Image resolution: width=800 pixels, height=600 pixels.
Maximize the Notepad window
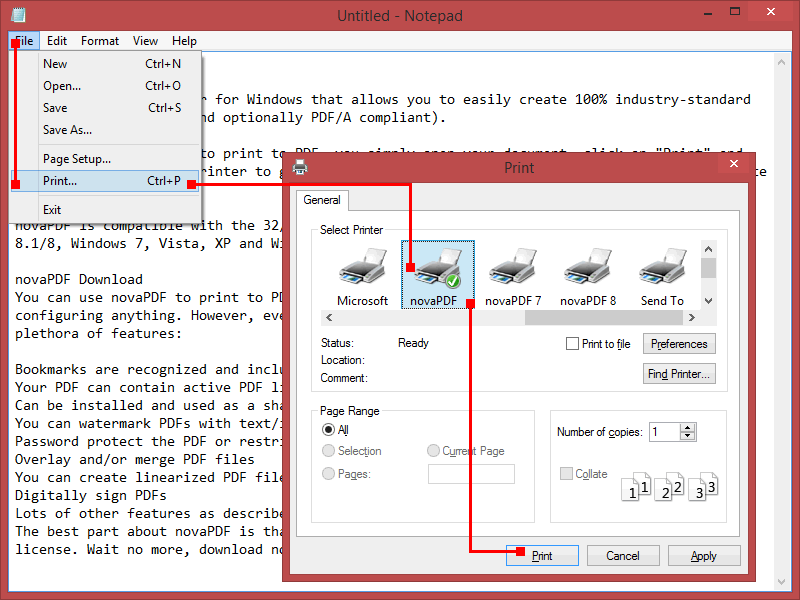point(735,11)
